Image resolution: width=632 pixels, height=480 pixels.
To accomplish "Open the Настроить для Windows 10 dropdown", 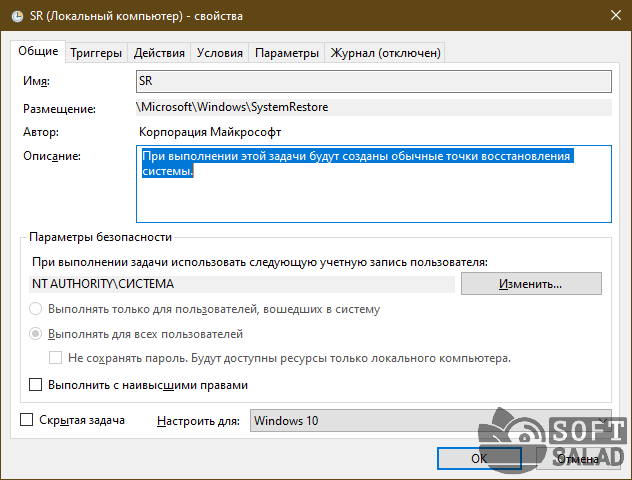I will (430, 421).
